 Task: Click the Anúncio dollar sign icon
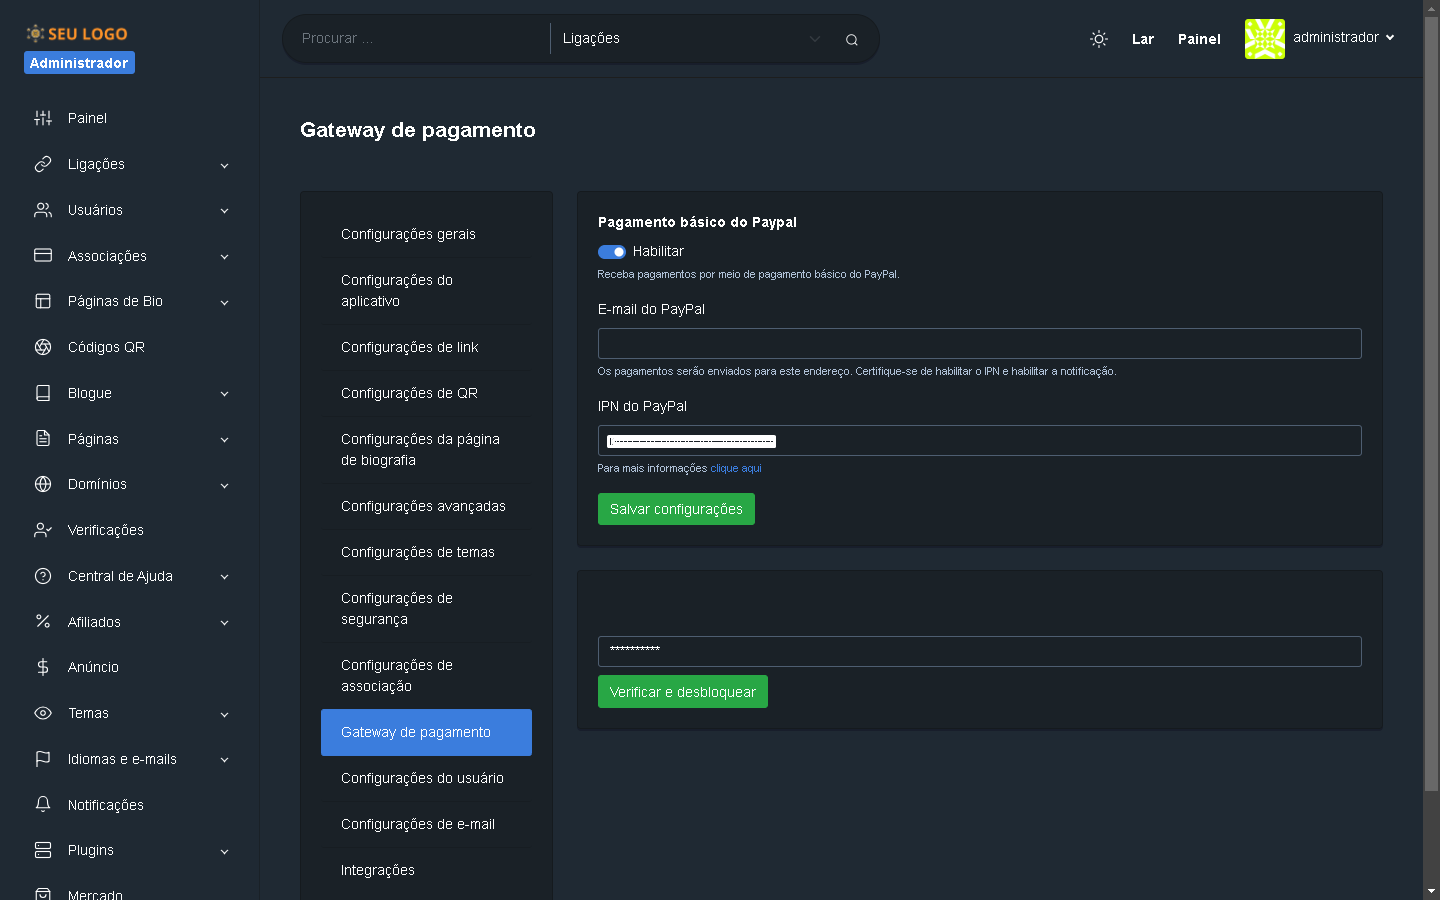point(43,667)
